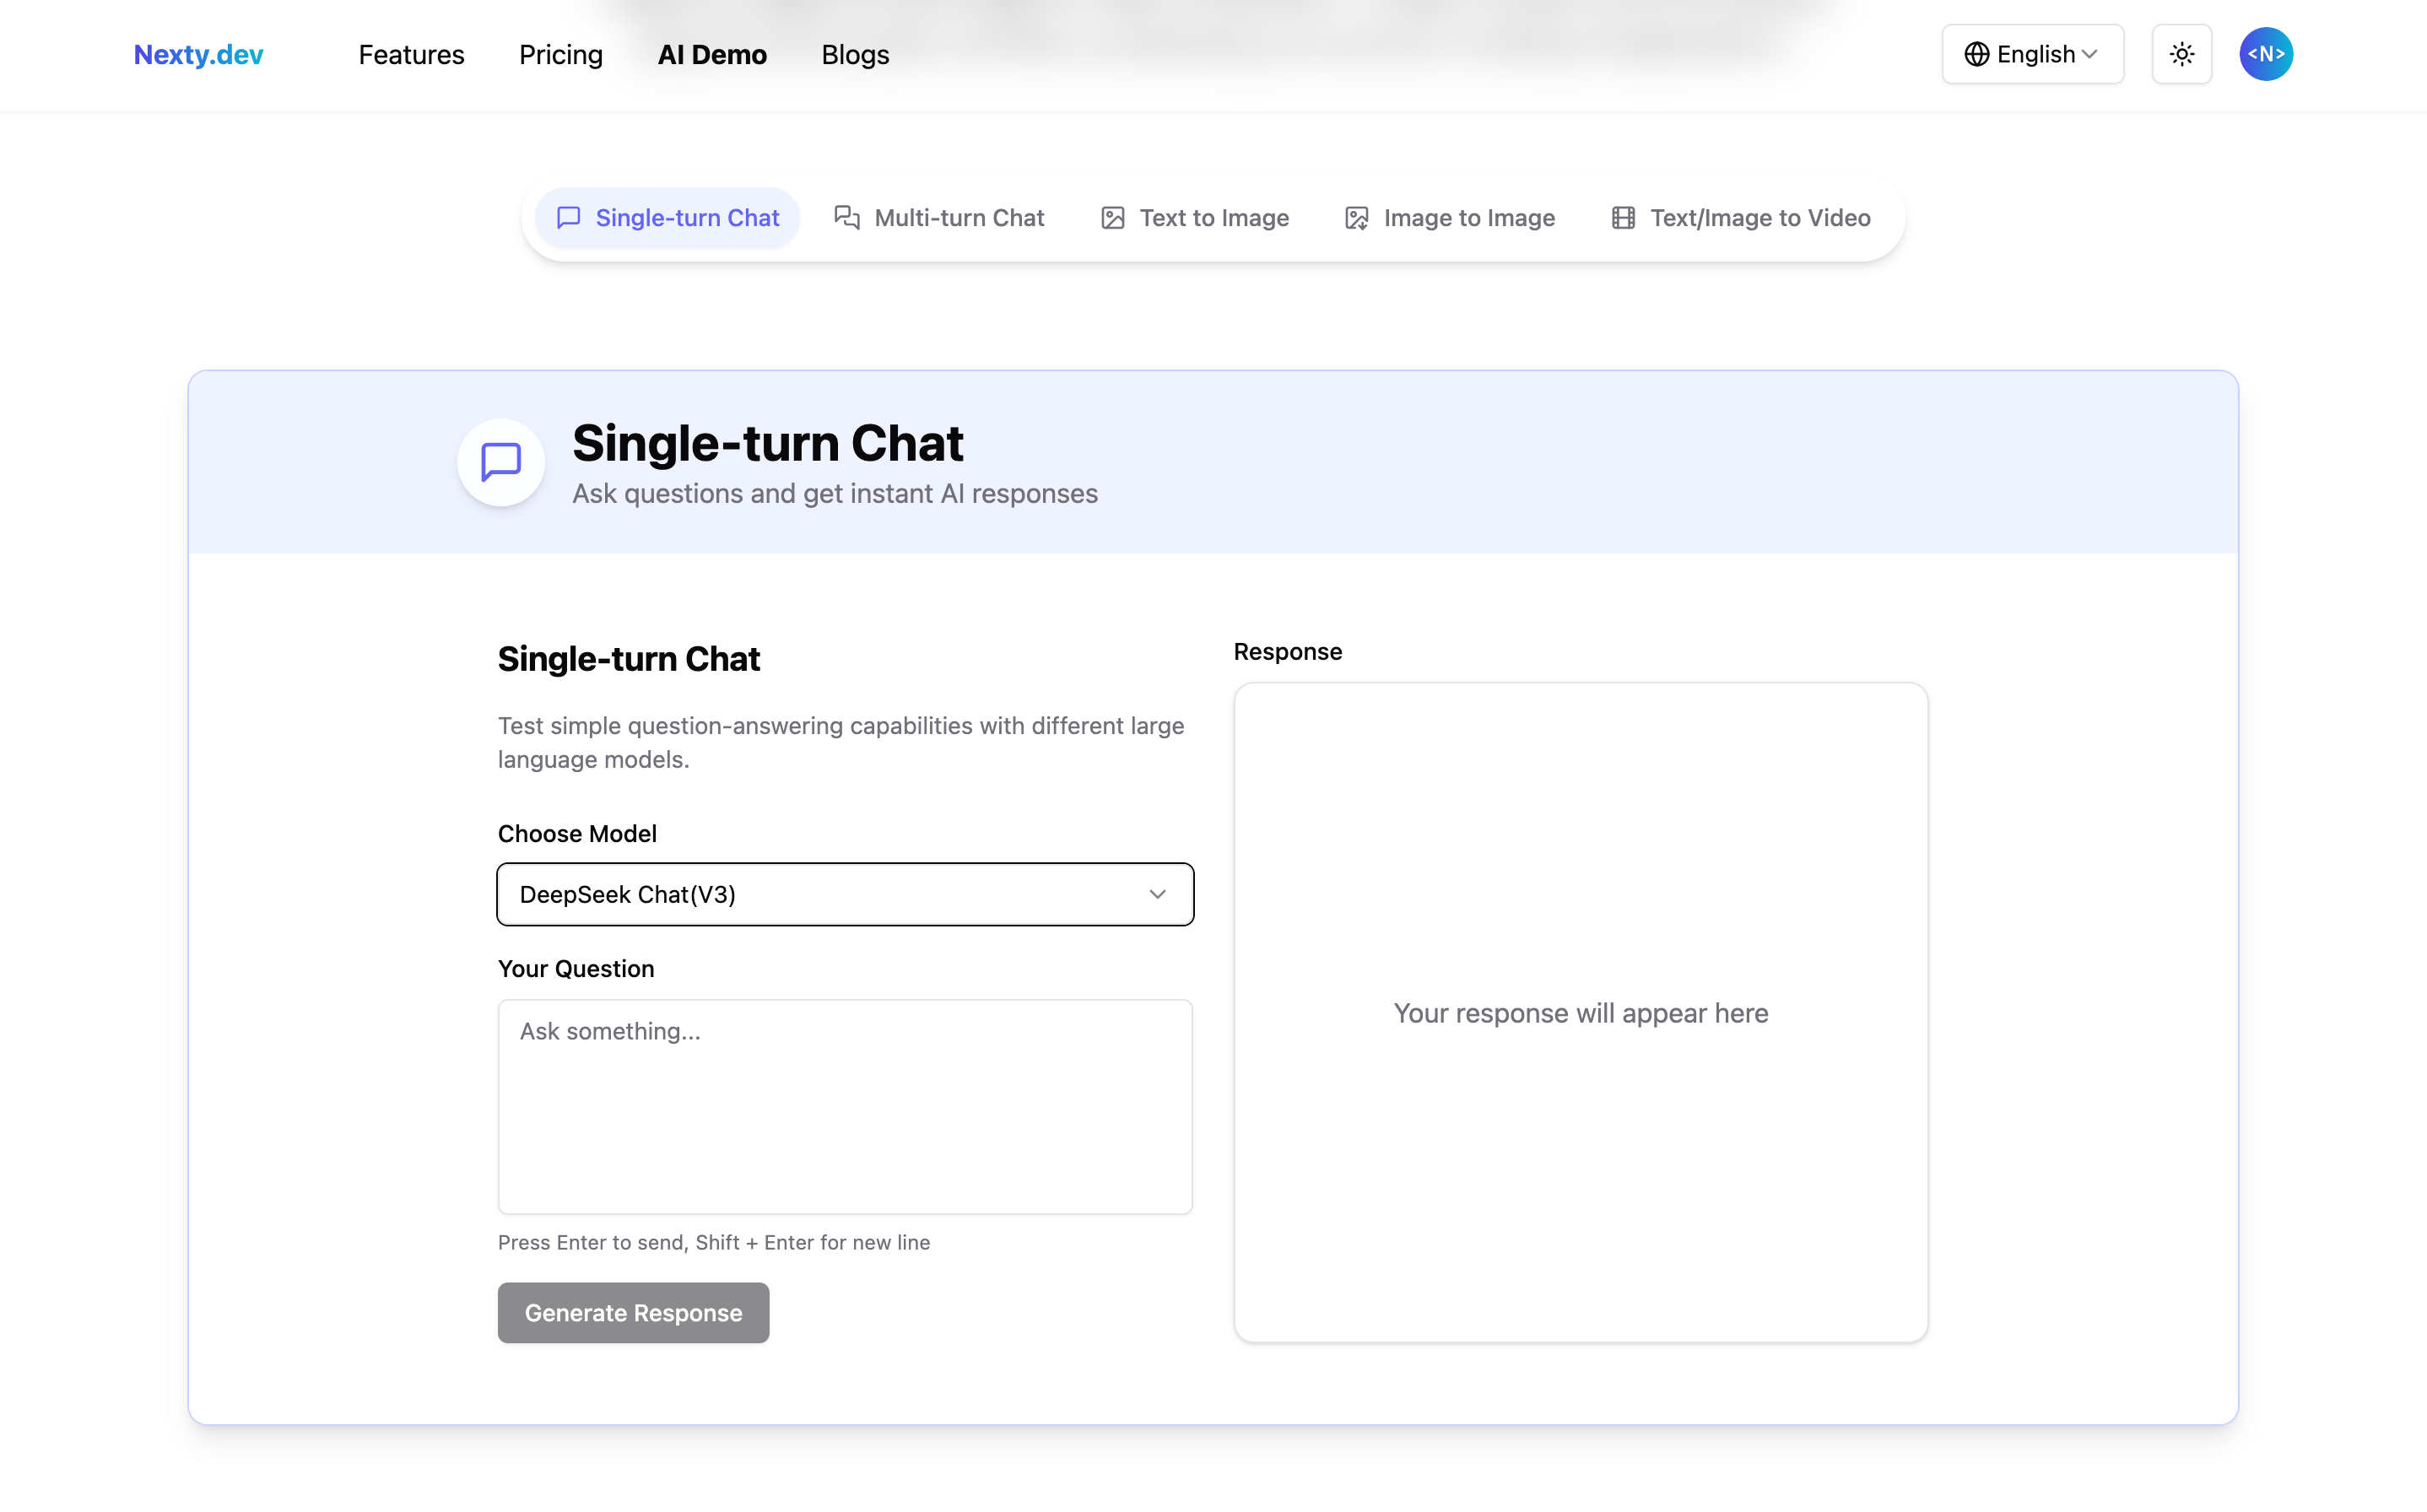Click the large chat bubble header icon
Viewport: 2427px width, 1512px height.
(501, 462)
